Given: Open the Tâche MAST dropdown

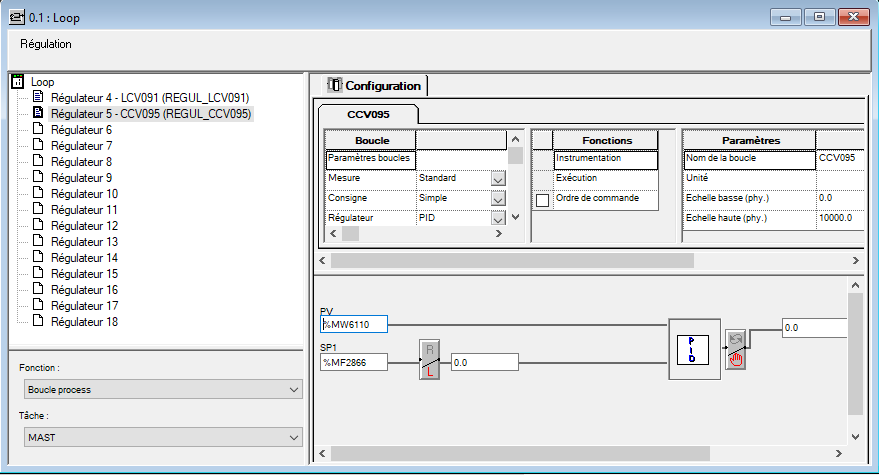Looking at the screenshot, I should pyautogui.click(x=293, y=437).
